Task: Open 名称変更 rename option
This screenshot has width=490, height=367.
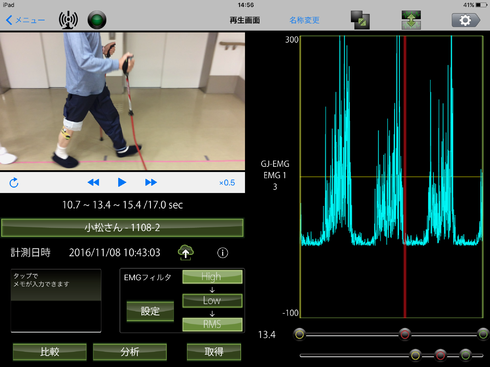Action: [304, 20]
